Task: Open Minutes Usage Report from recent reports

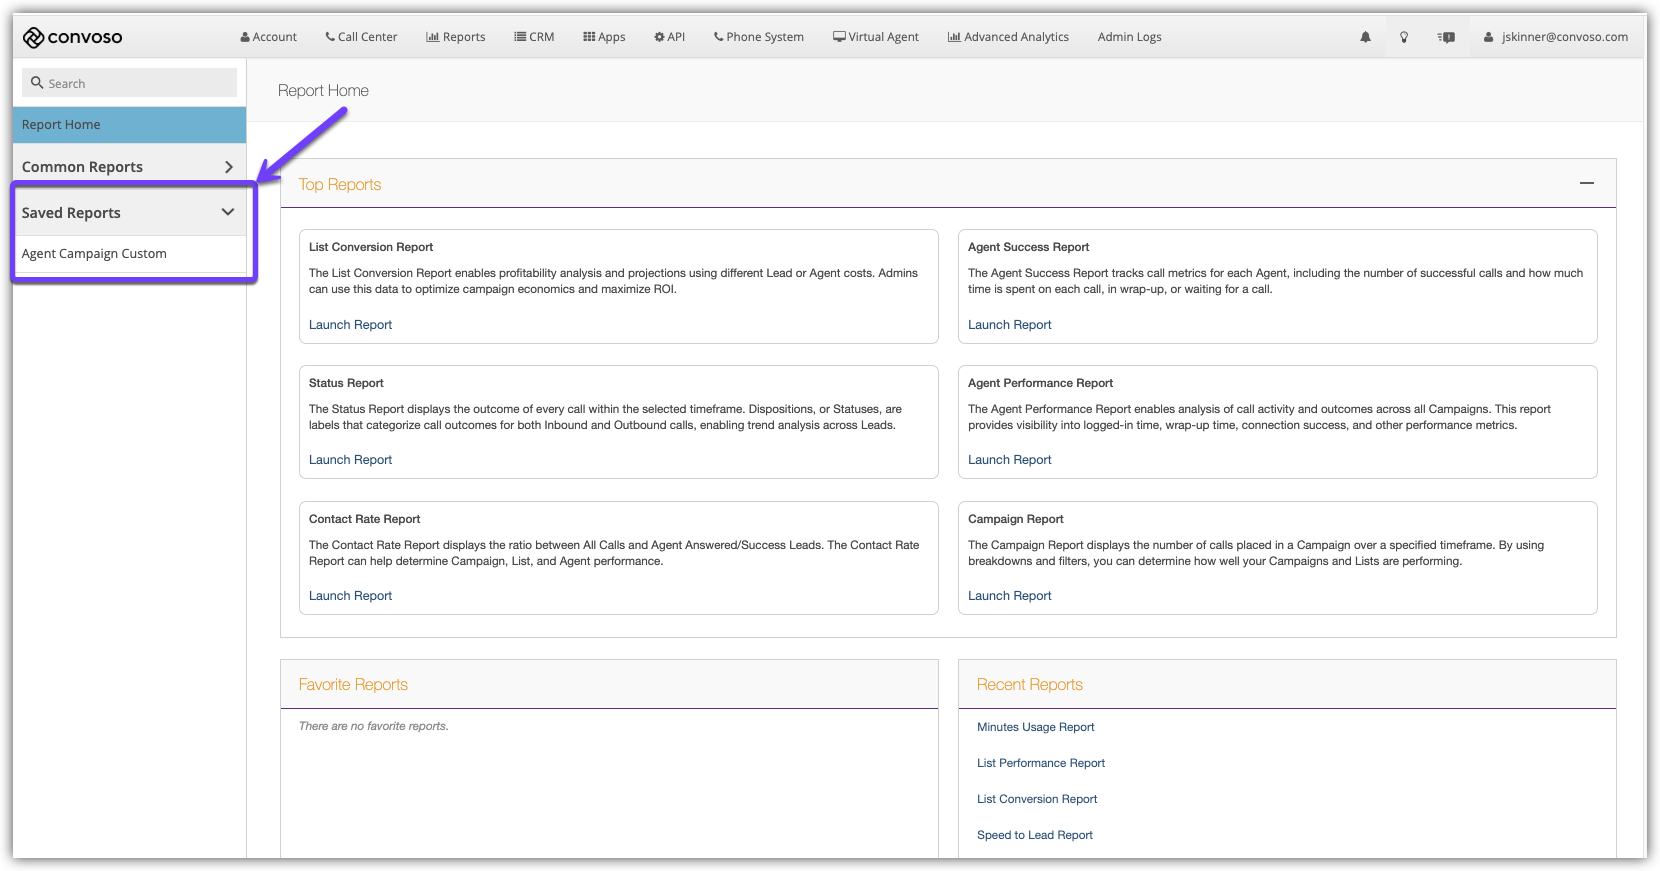Action: tap(1035, 727)
